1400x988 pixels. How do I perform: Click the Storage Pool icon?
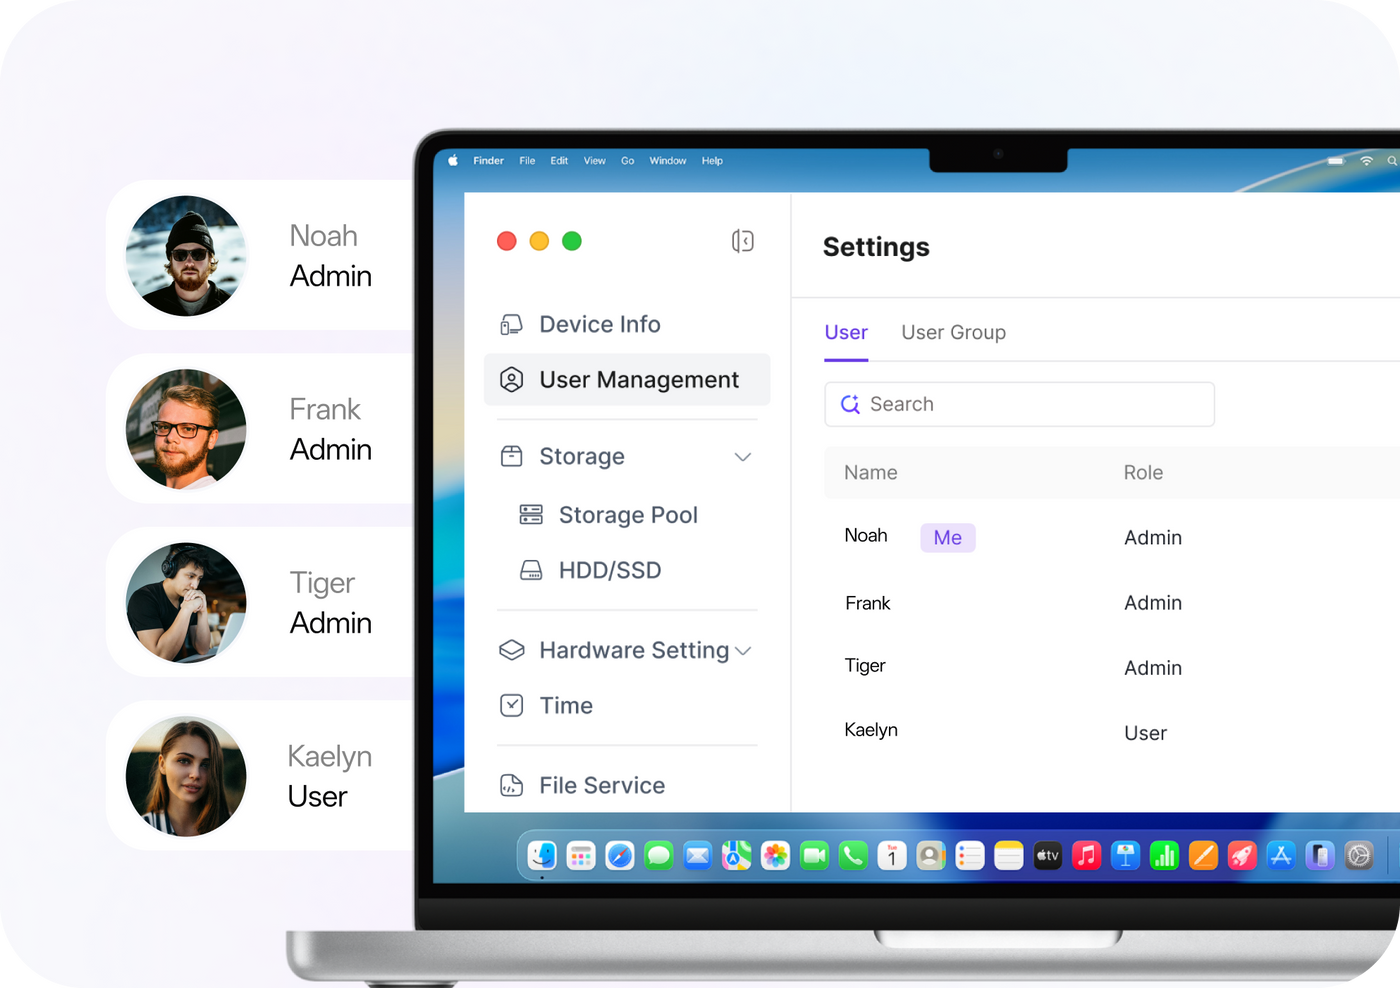pos(531,515)
